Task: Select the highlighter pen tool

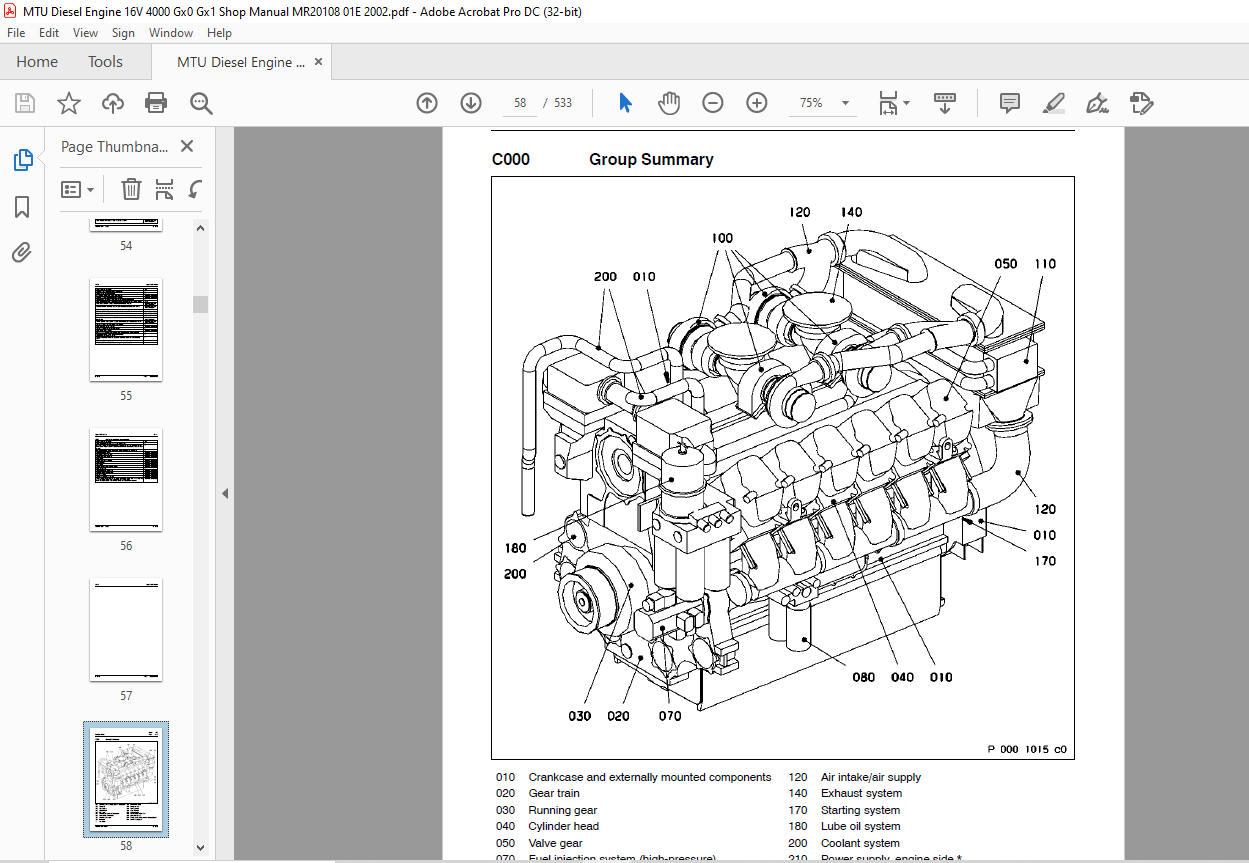Action: [x=1054, y=103]
